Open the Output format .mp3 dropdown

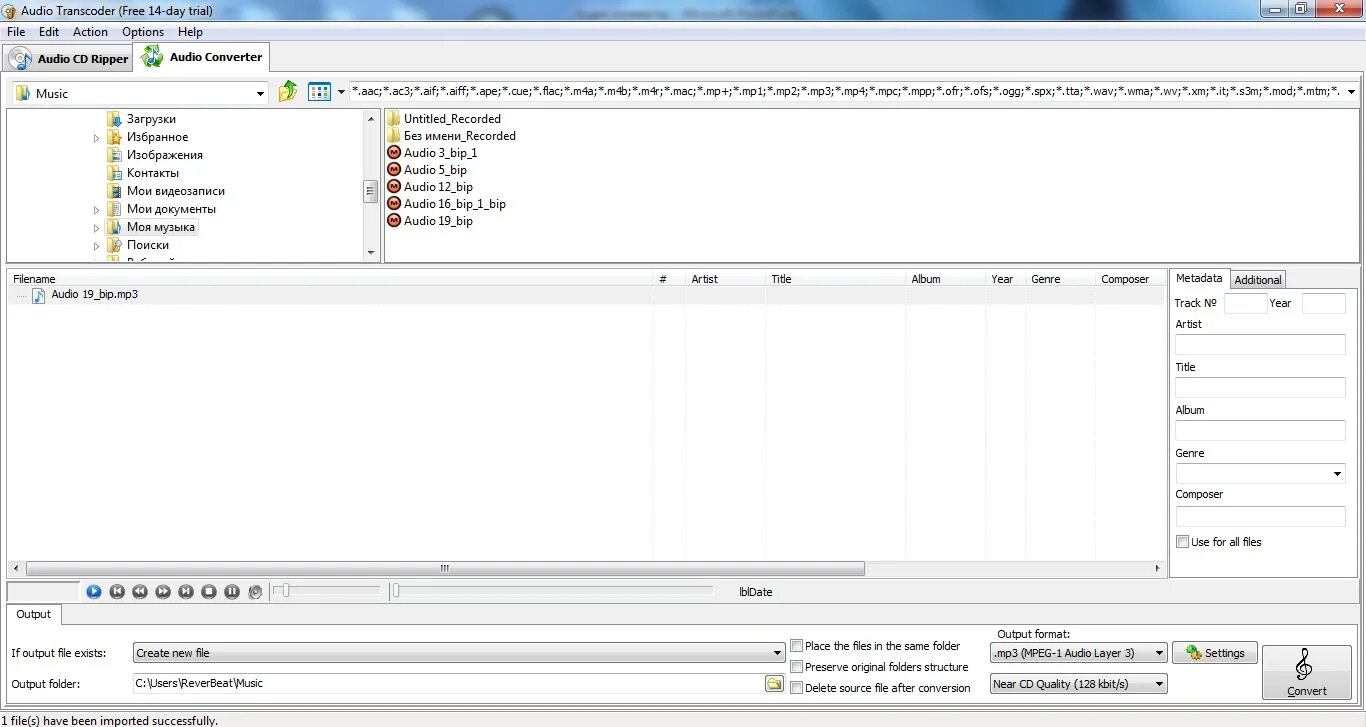coord(1079,653)
